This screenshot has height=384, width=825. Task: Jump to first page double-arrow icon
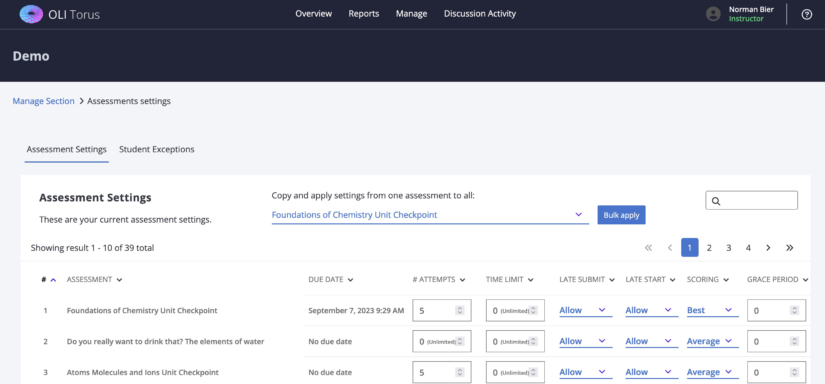coord(648,248)
